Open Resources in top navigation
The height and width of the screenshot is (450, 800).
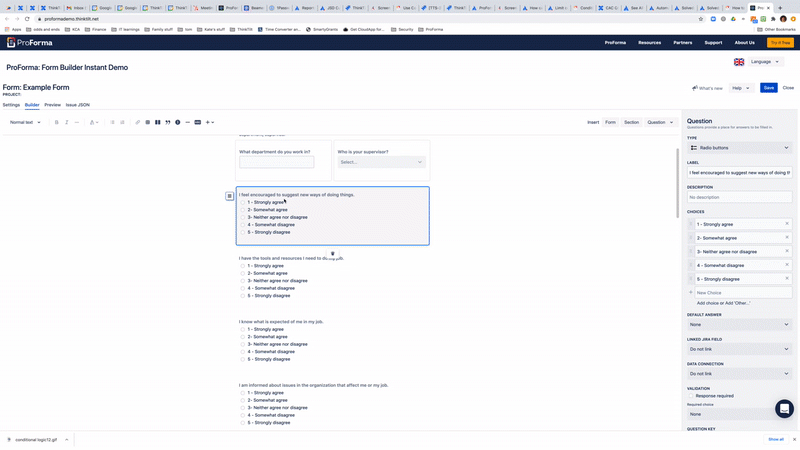pyautogui.click(x=649, y=43)
